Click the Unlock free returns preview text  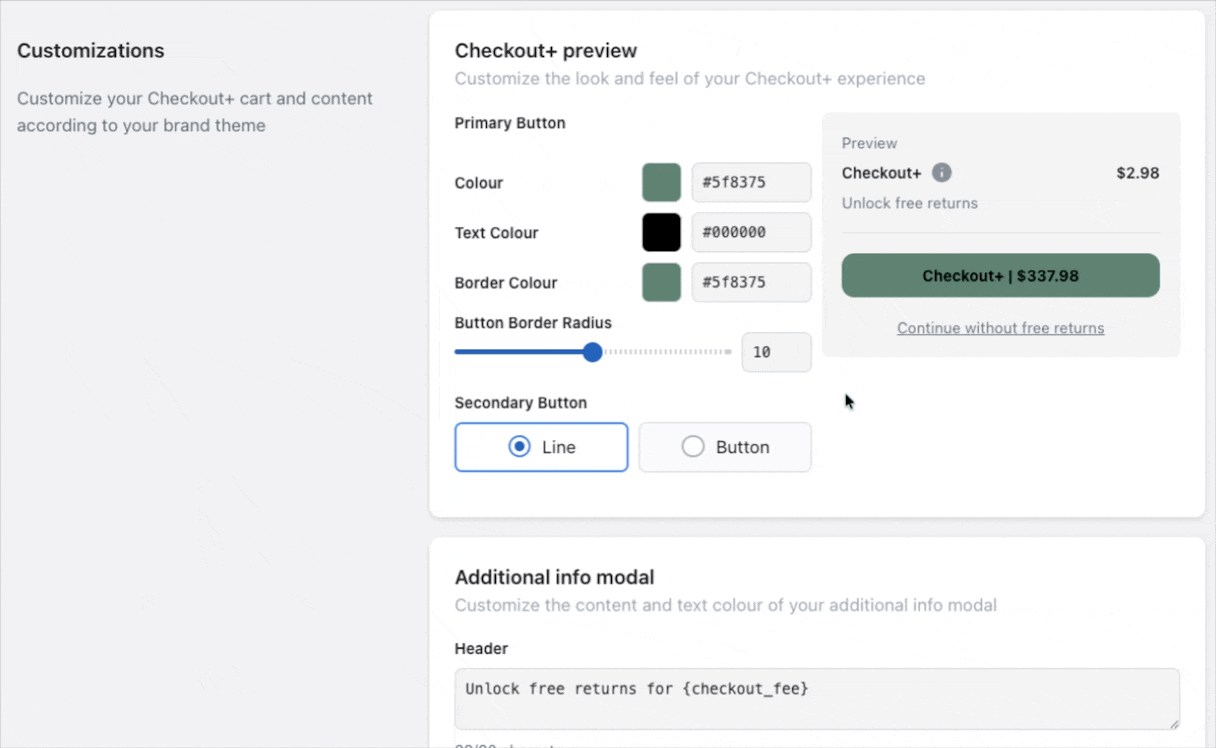[x=909, y=203]
